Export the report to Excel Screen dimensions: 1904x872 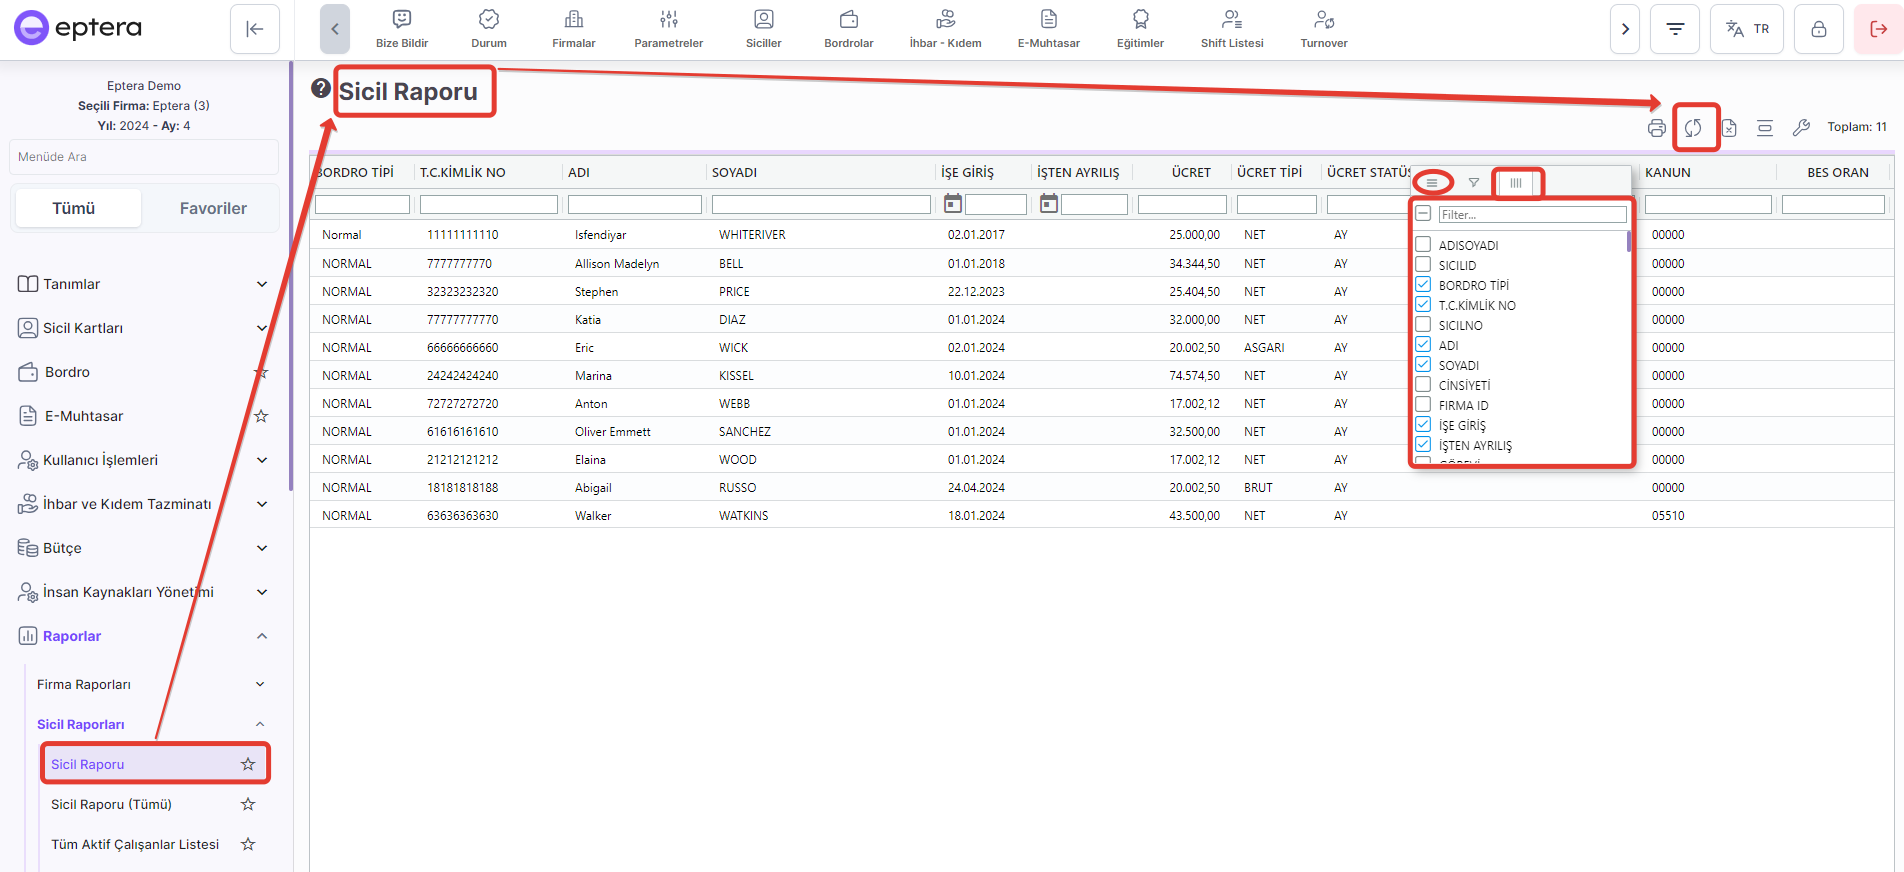[x=1729, y=128]
